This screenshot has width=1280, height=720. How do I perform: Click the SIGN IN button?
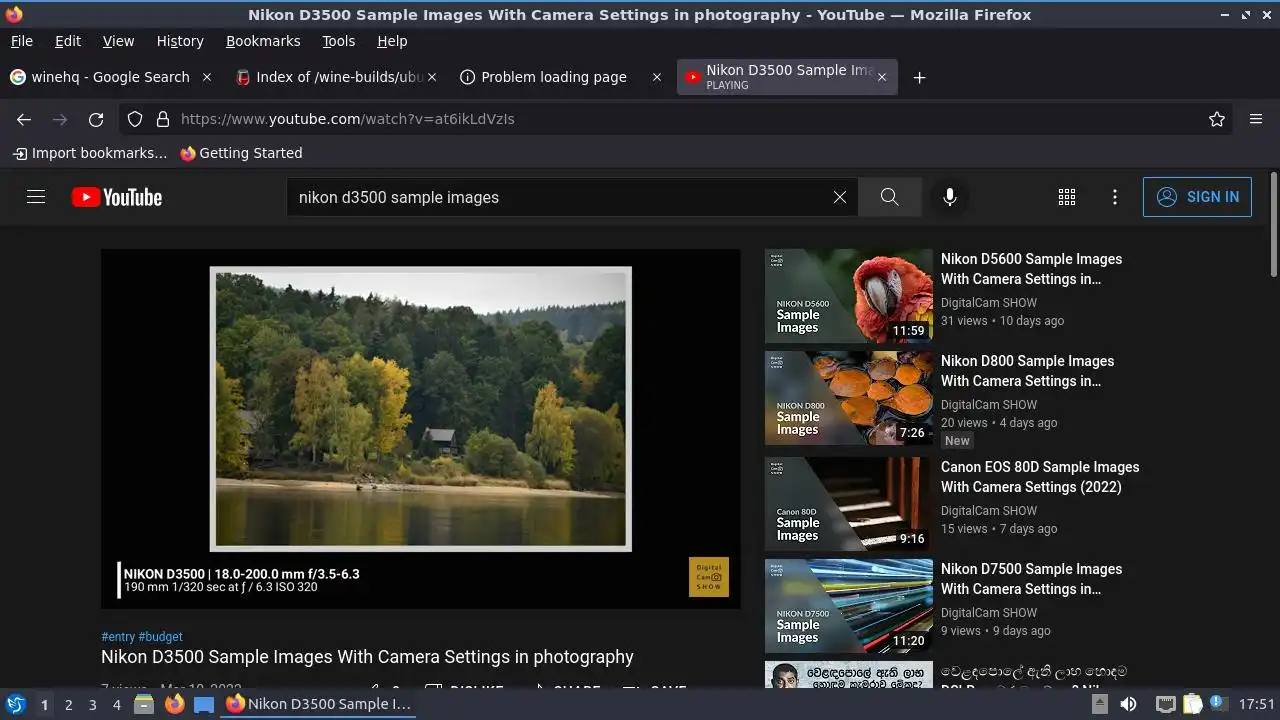1197,197
